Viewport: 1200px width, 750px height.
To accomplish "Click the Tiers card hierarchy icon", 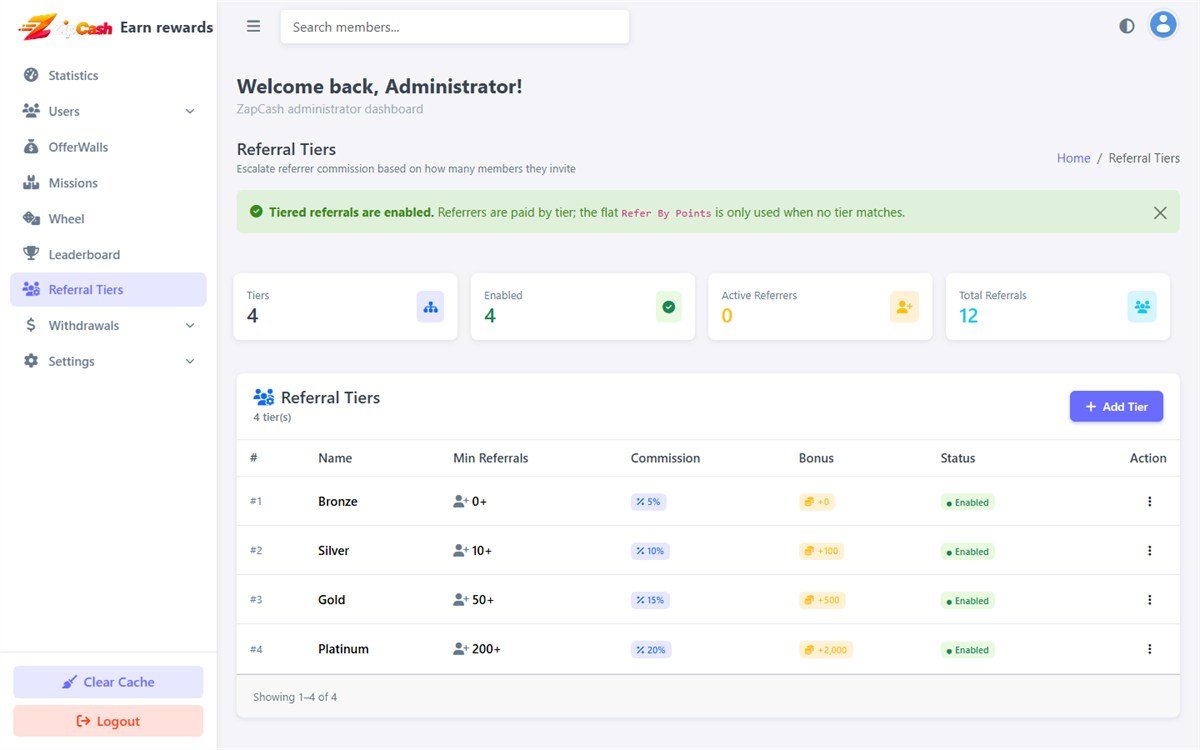I will 431,307.
